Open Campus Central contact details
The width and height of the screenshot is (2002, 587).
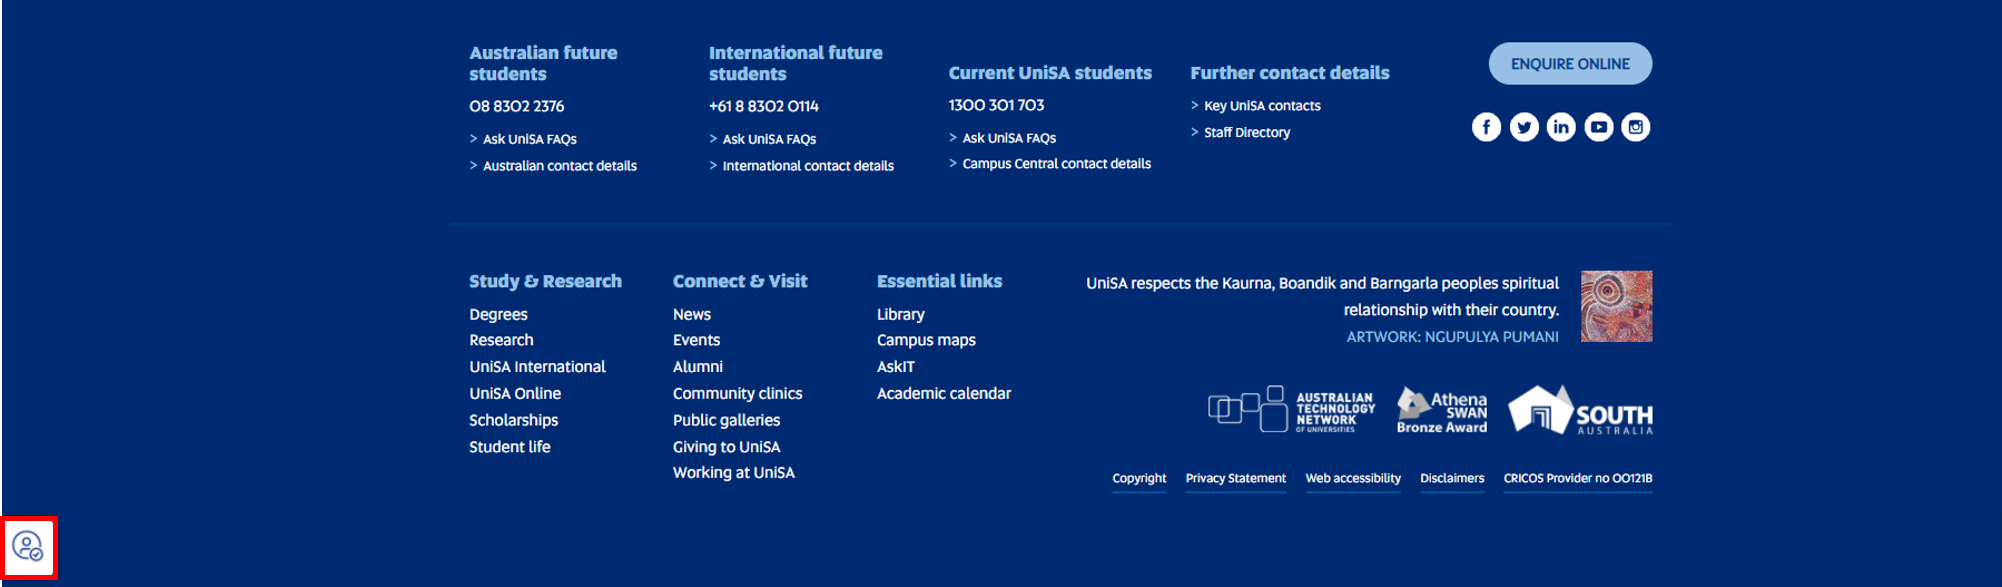(x=1056, y=164)
